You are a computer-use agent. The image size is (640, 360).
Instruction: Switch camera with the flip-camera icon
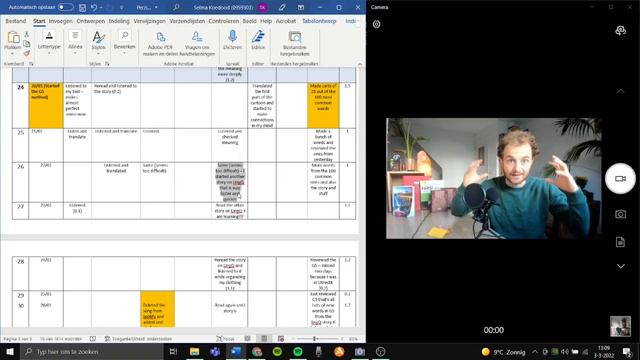620,31
